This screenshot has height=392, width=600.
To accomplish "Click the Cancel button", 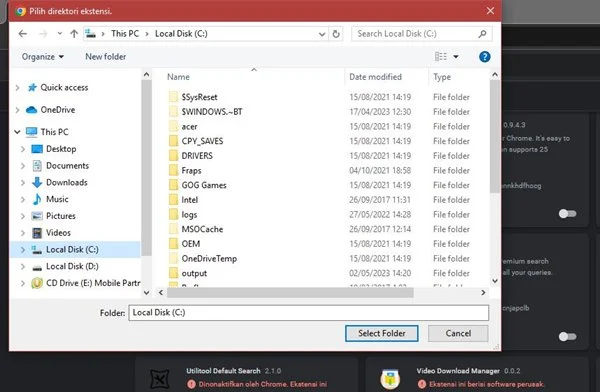I will tap(458, 333).
